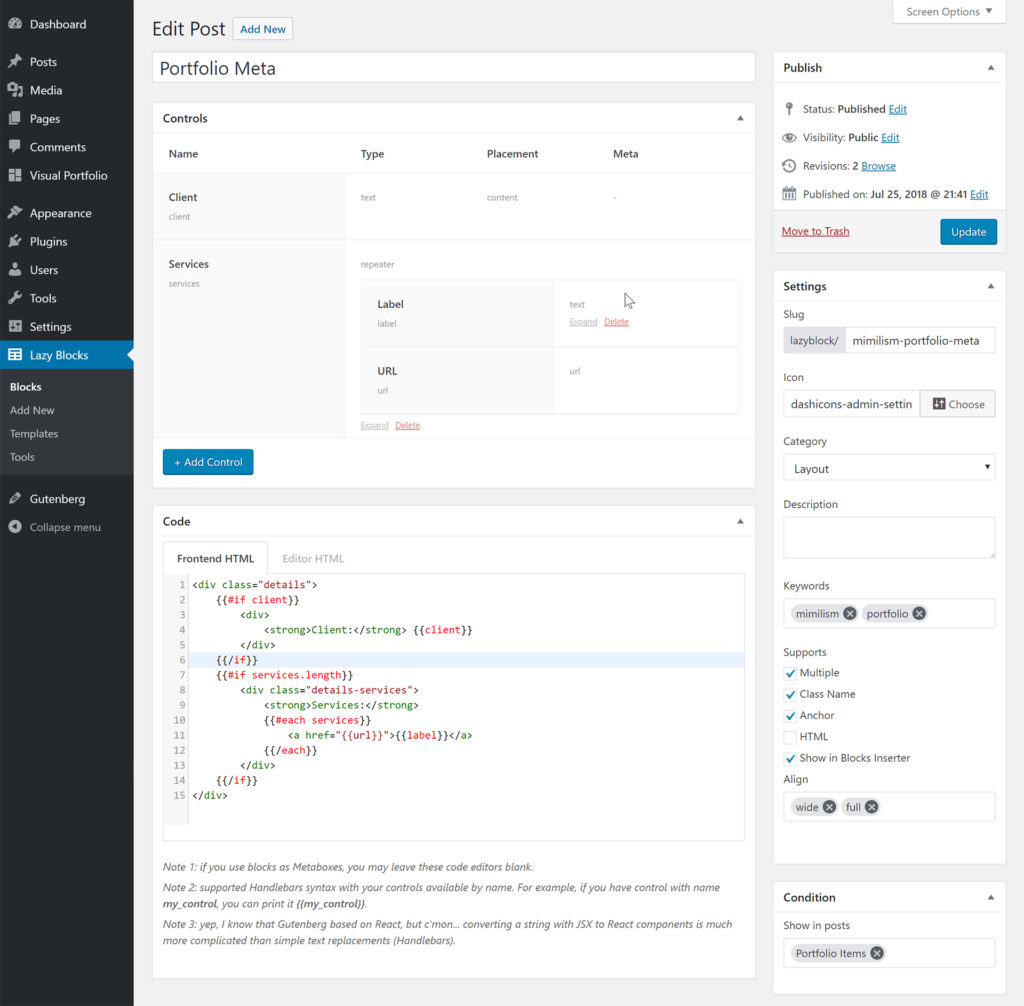Remove the 'Portfolio Items' condition tag

pos(877,953)
